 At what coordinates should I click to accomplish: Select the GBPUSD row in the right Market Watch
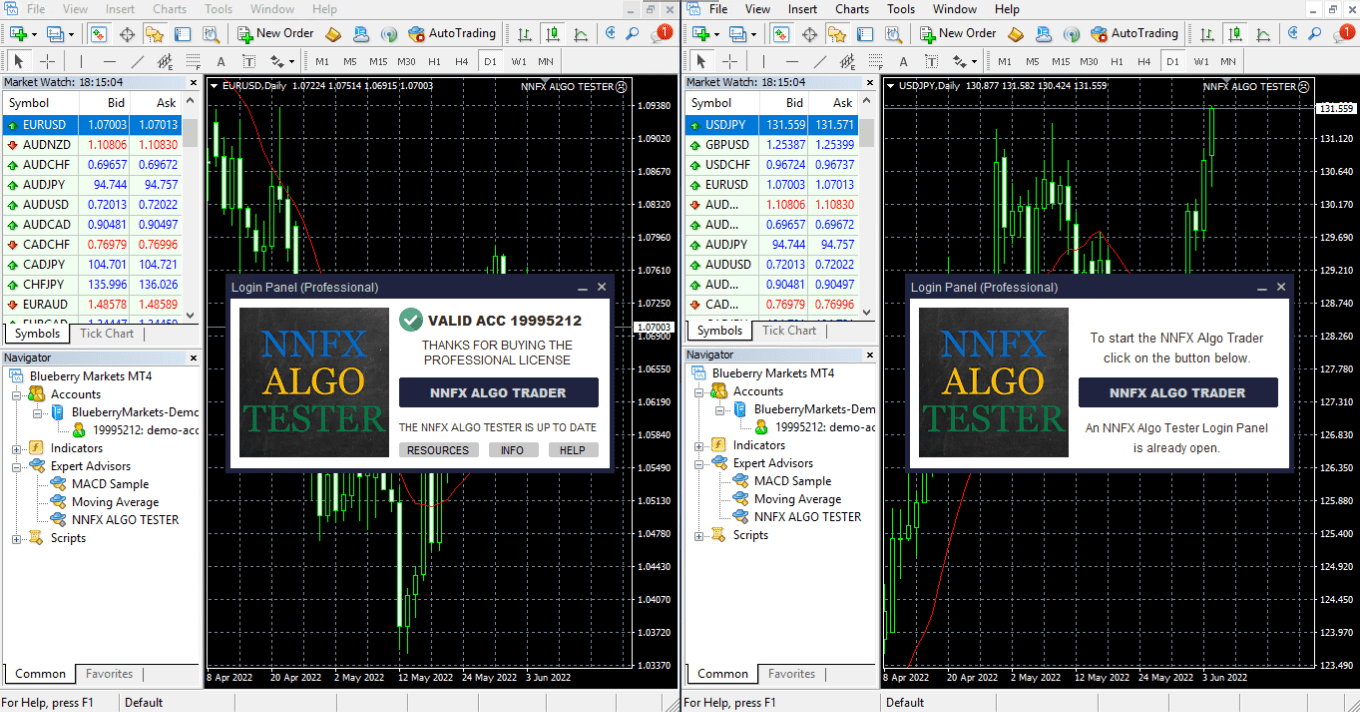click(x=727, y=145)
